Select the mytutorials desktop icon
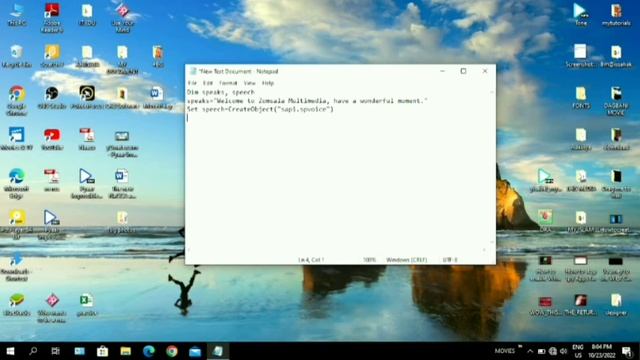The height and width of the screenshot is (360, 640). click(616, 15)
